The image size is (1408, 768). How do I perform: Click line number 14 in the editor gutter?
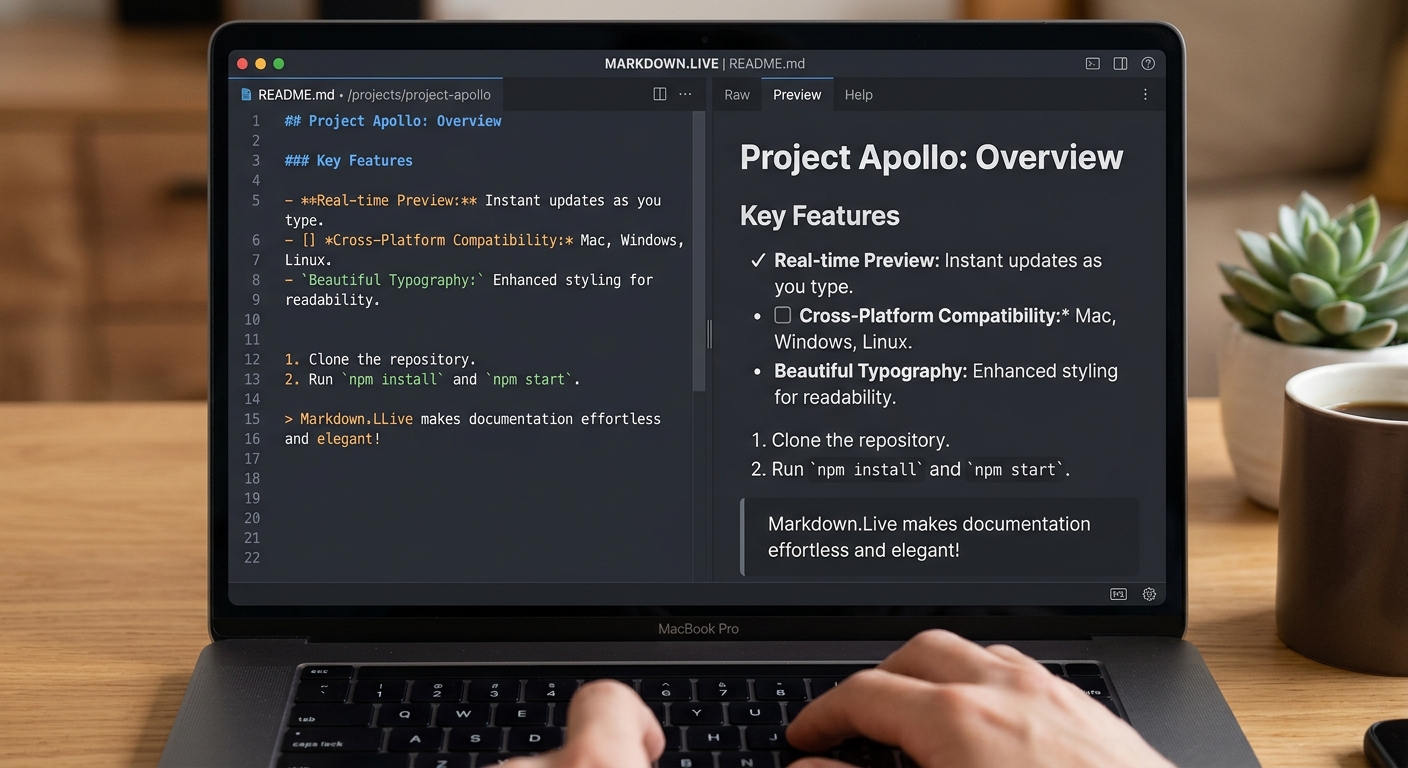pos(252,399)
